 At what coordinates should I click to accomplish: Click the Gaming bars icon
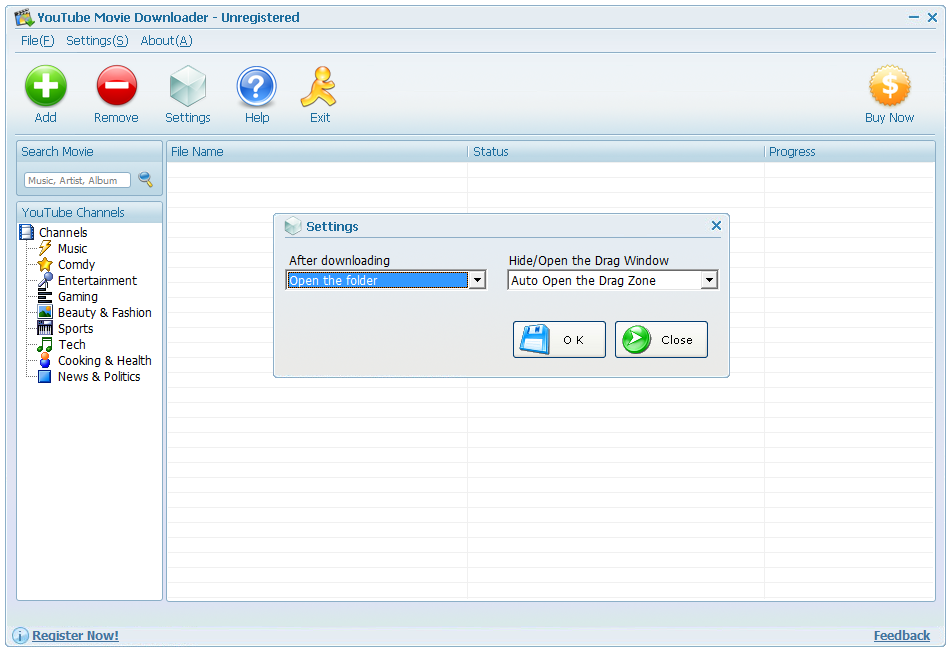(x=45, y=296)
